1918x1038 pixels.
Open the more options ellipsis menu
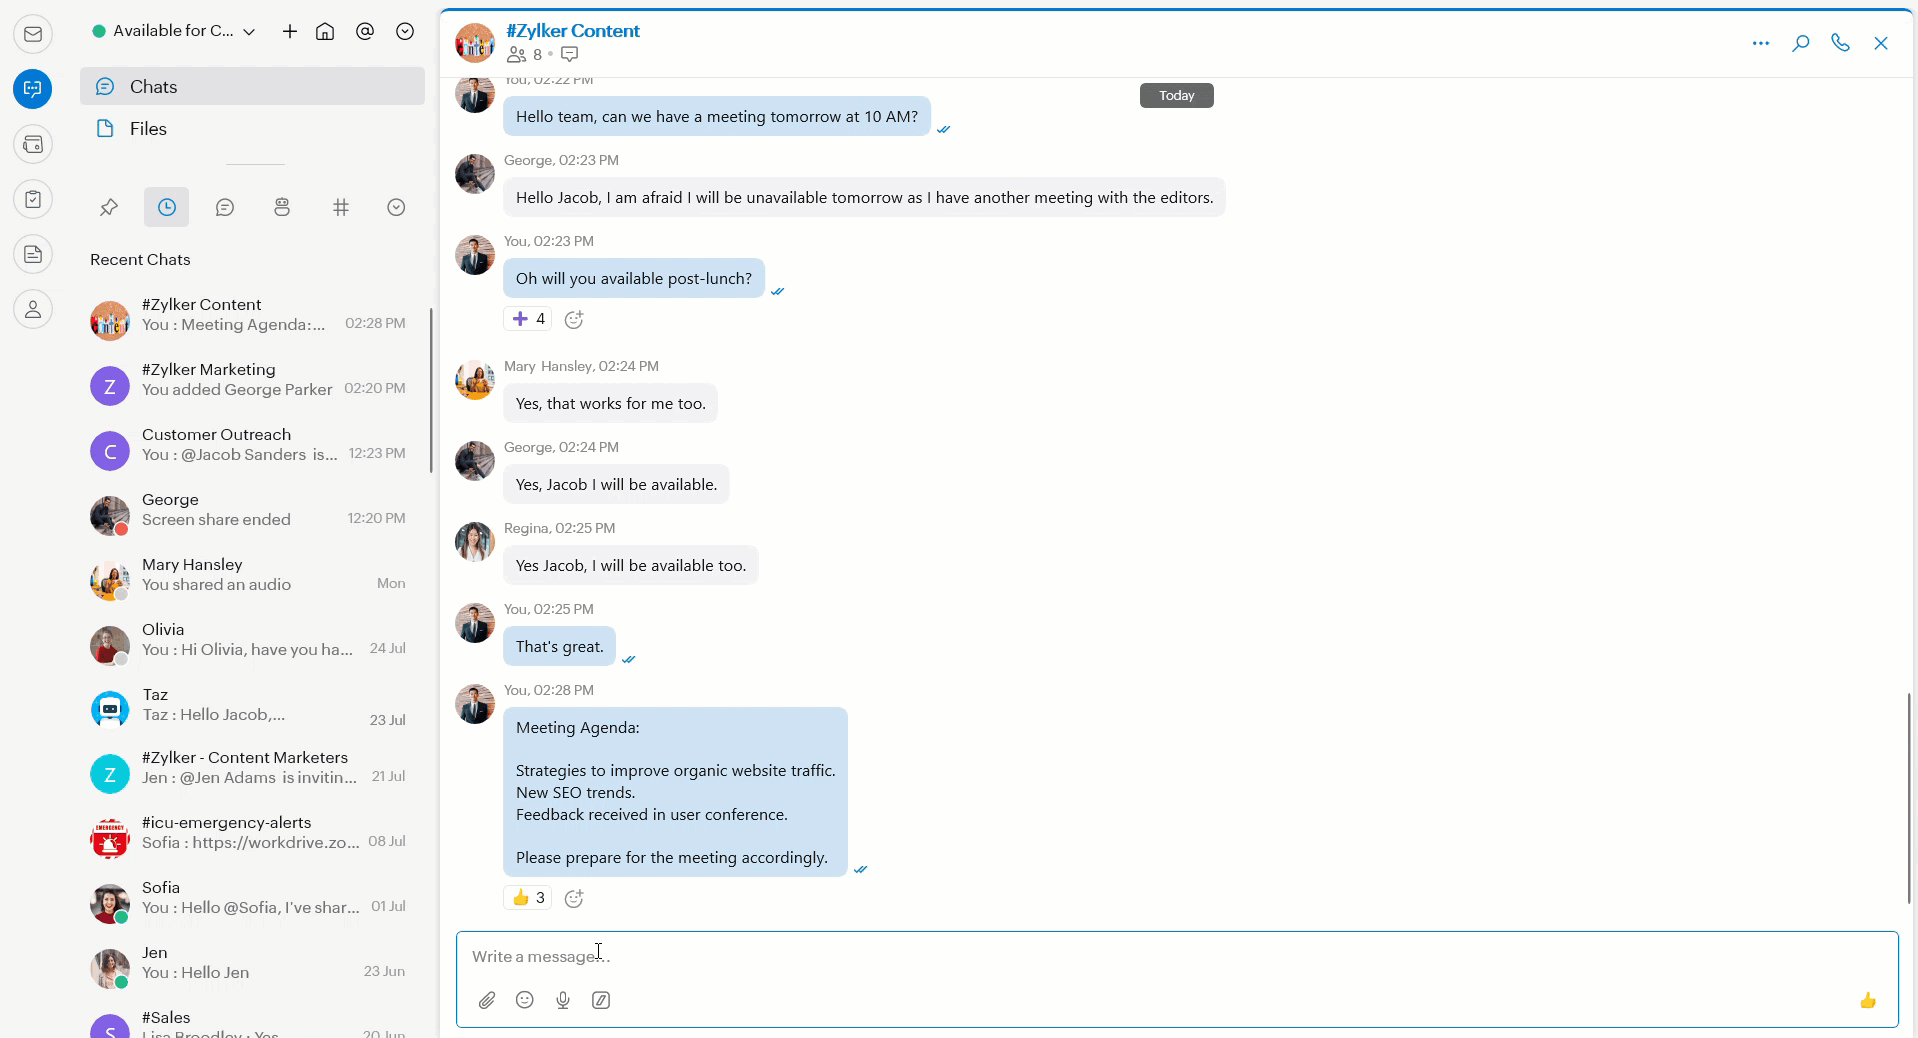(1760, 43)
